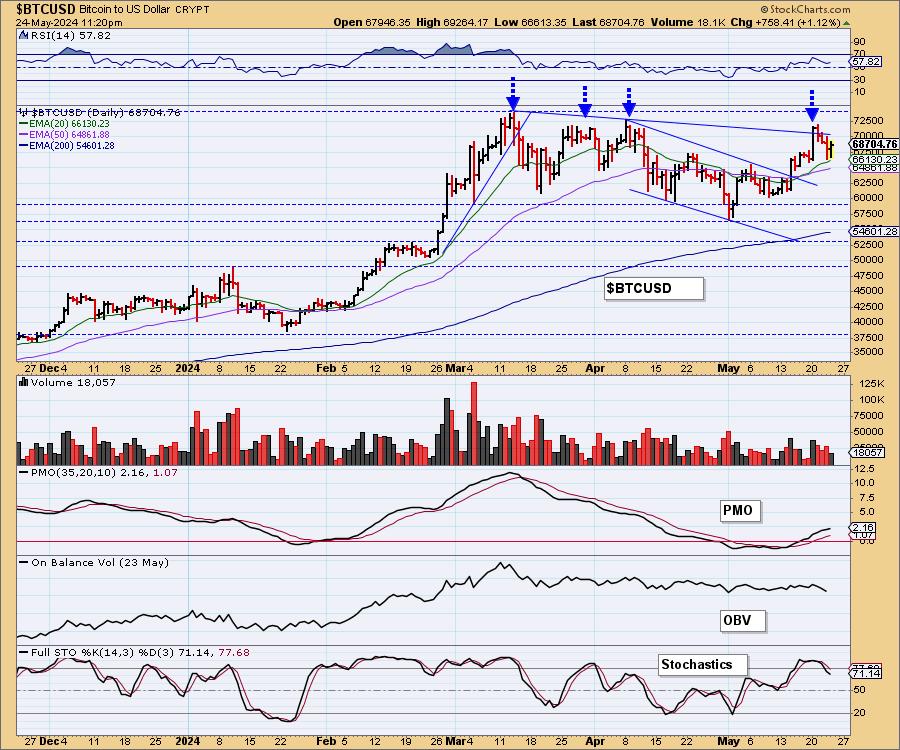
Task: Click the 66130.23 EMA tag on right axis
Action: (x=874, y=159)
